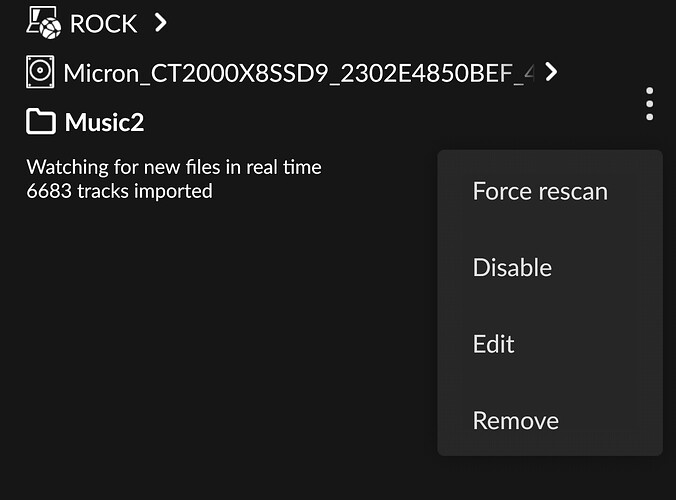Click the blank gap between Disable and Edit
Image resolution: width=676 pixels, height=500 pixels.
click(550, 306)
